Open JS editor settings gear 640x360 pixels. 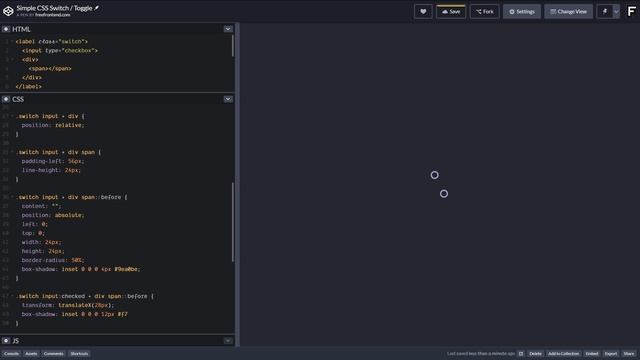point(6,340)
